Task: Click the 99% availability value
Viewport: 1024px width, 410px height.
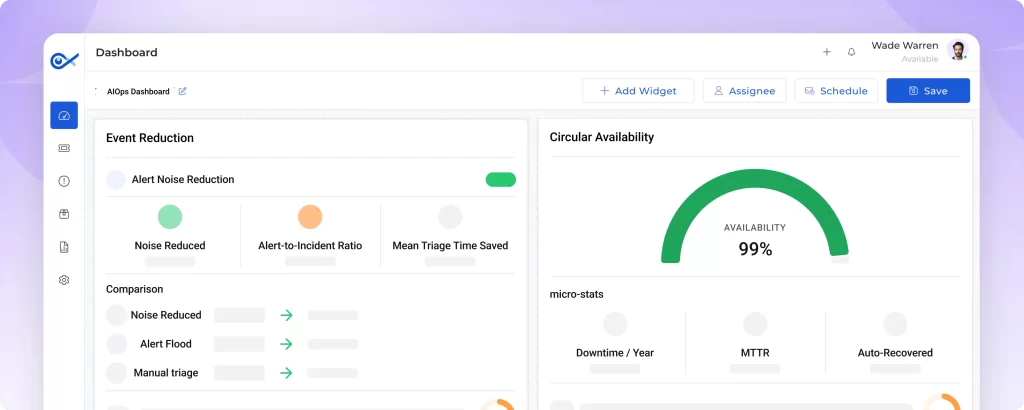Action: [755, 249]
